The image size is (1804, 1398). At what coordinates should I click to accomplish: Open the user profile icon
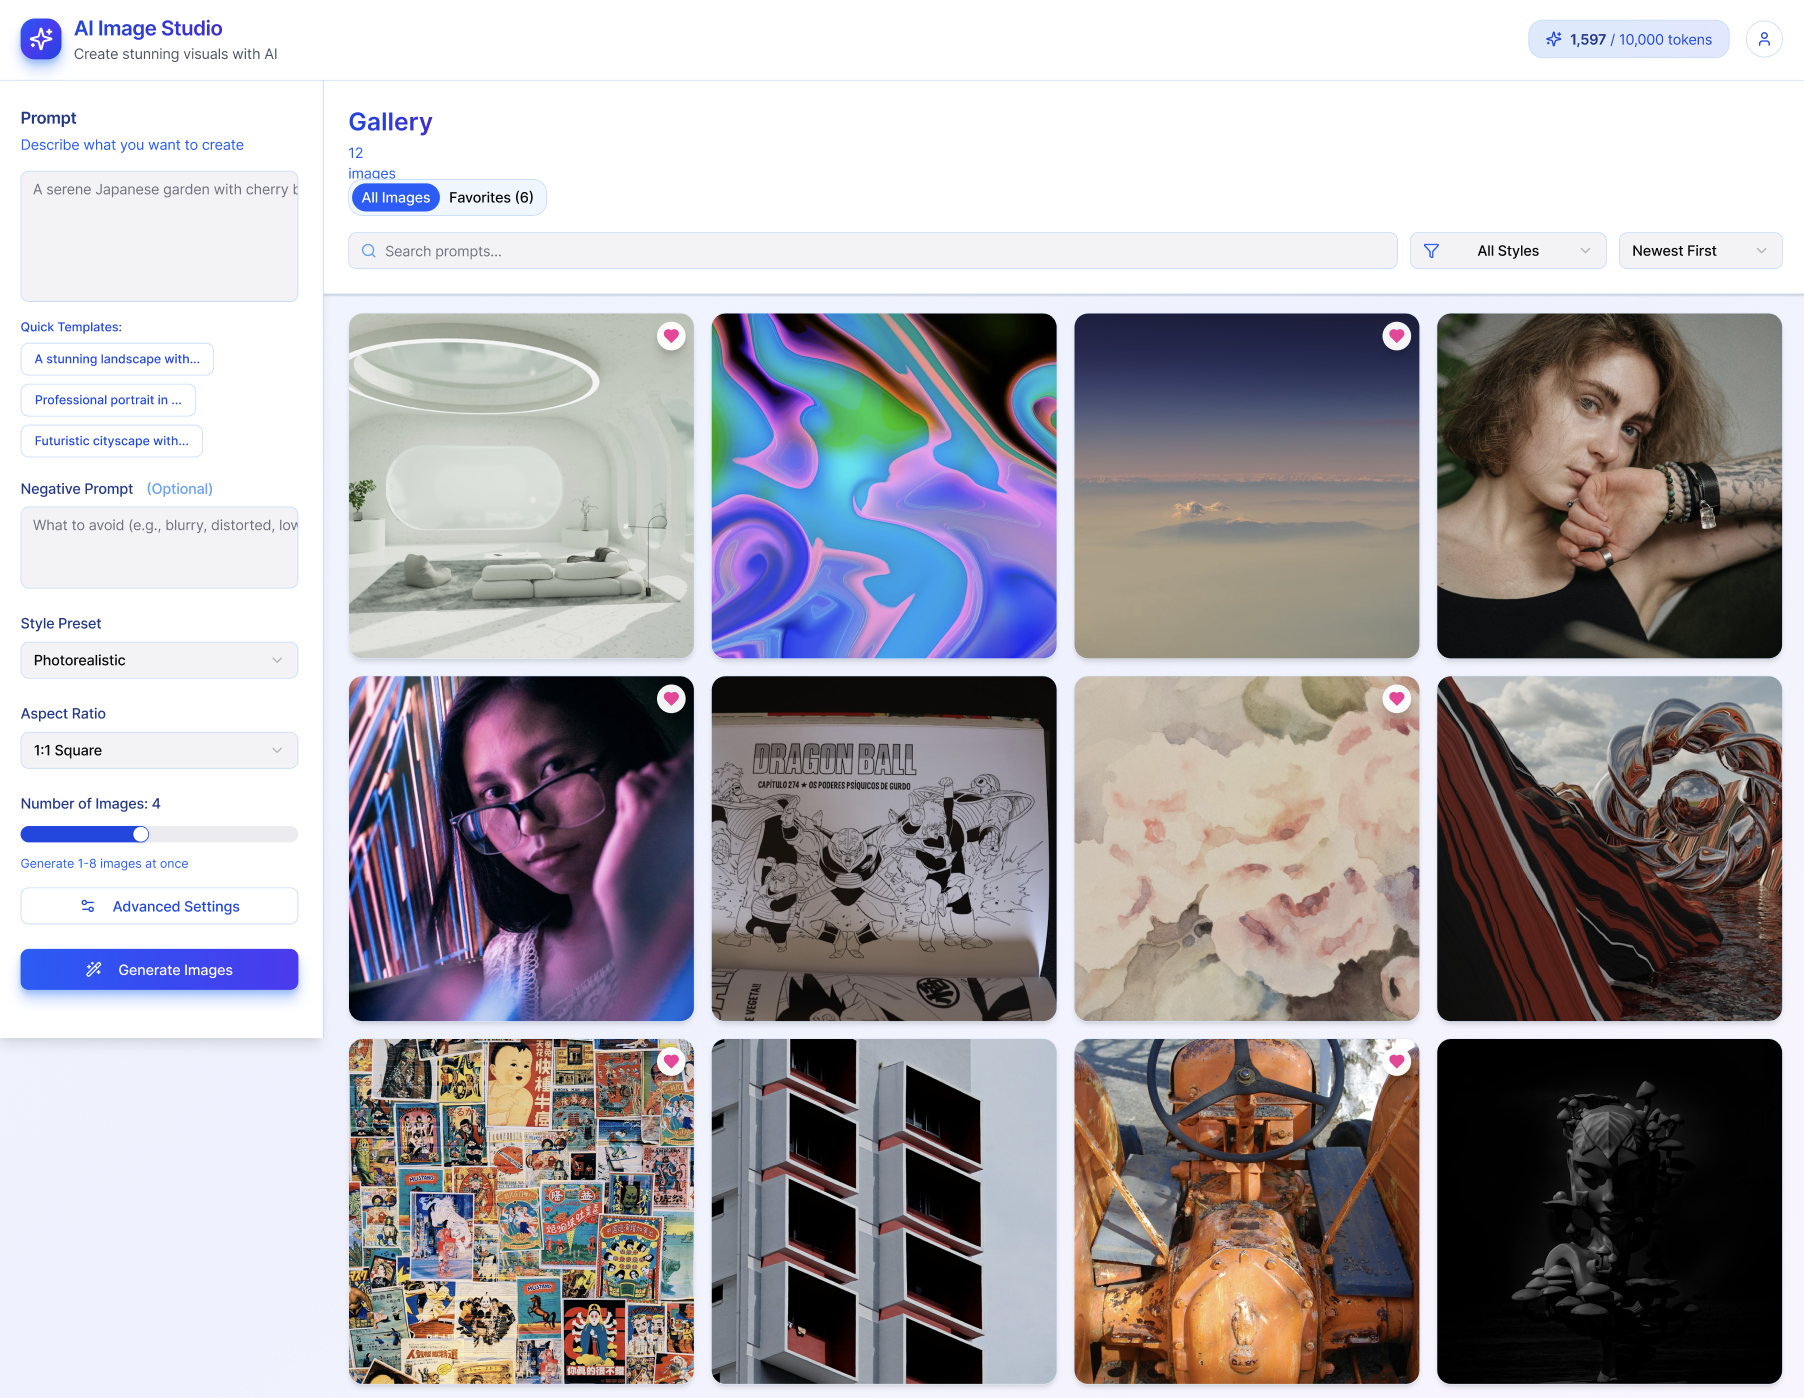click(1764, 39)
